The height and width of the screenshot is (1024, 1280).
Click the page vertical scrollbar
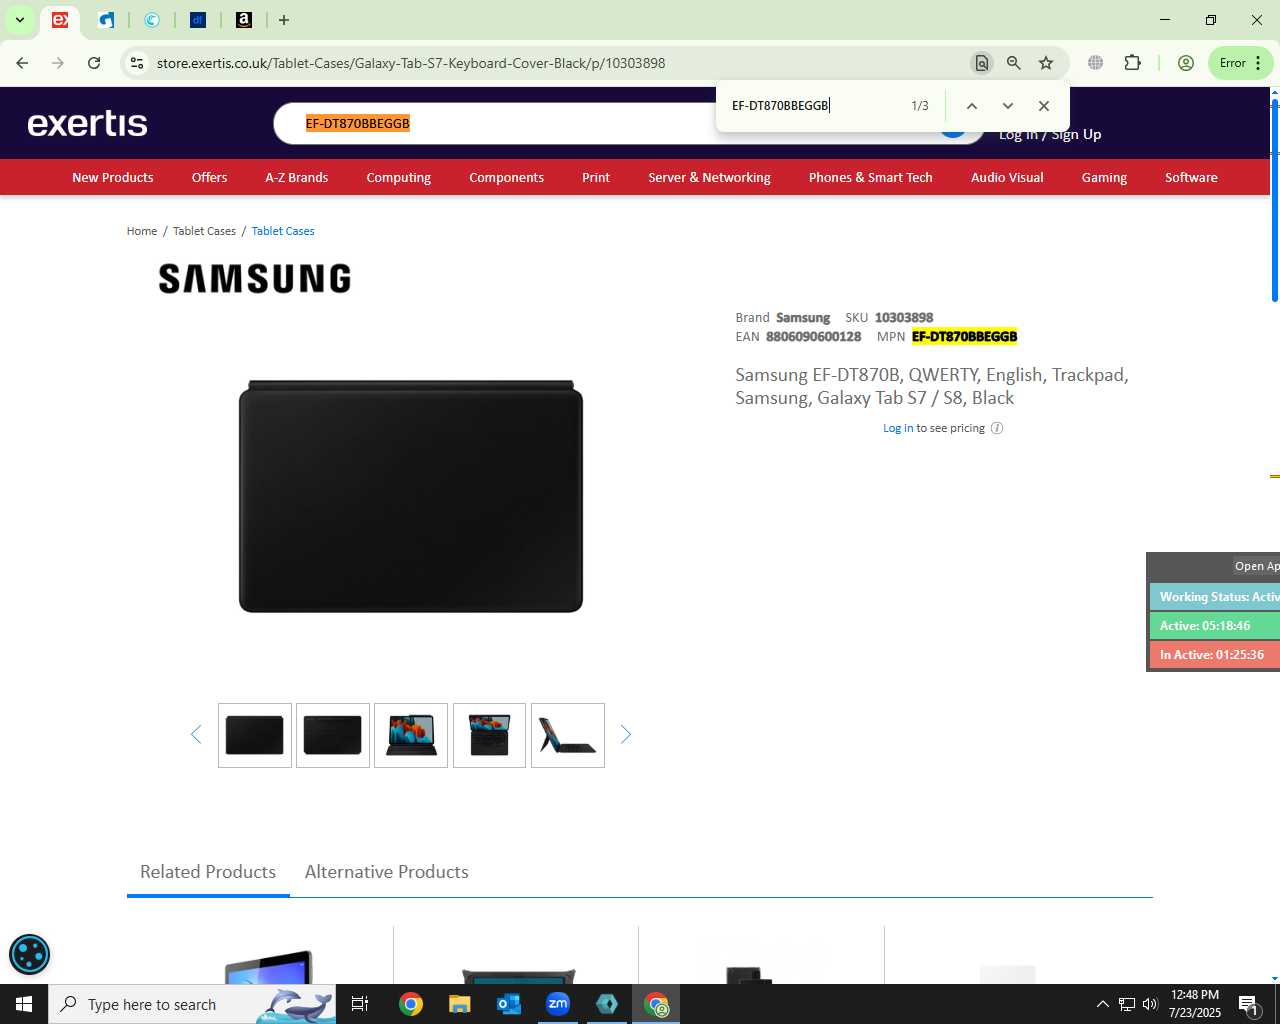(x=1274, y=200)
